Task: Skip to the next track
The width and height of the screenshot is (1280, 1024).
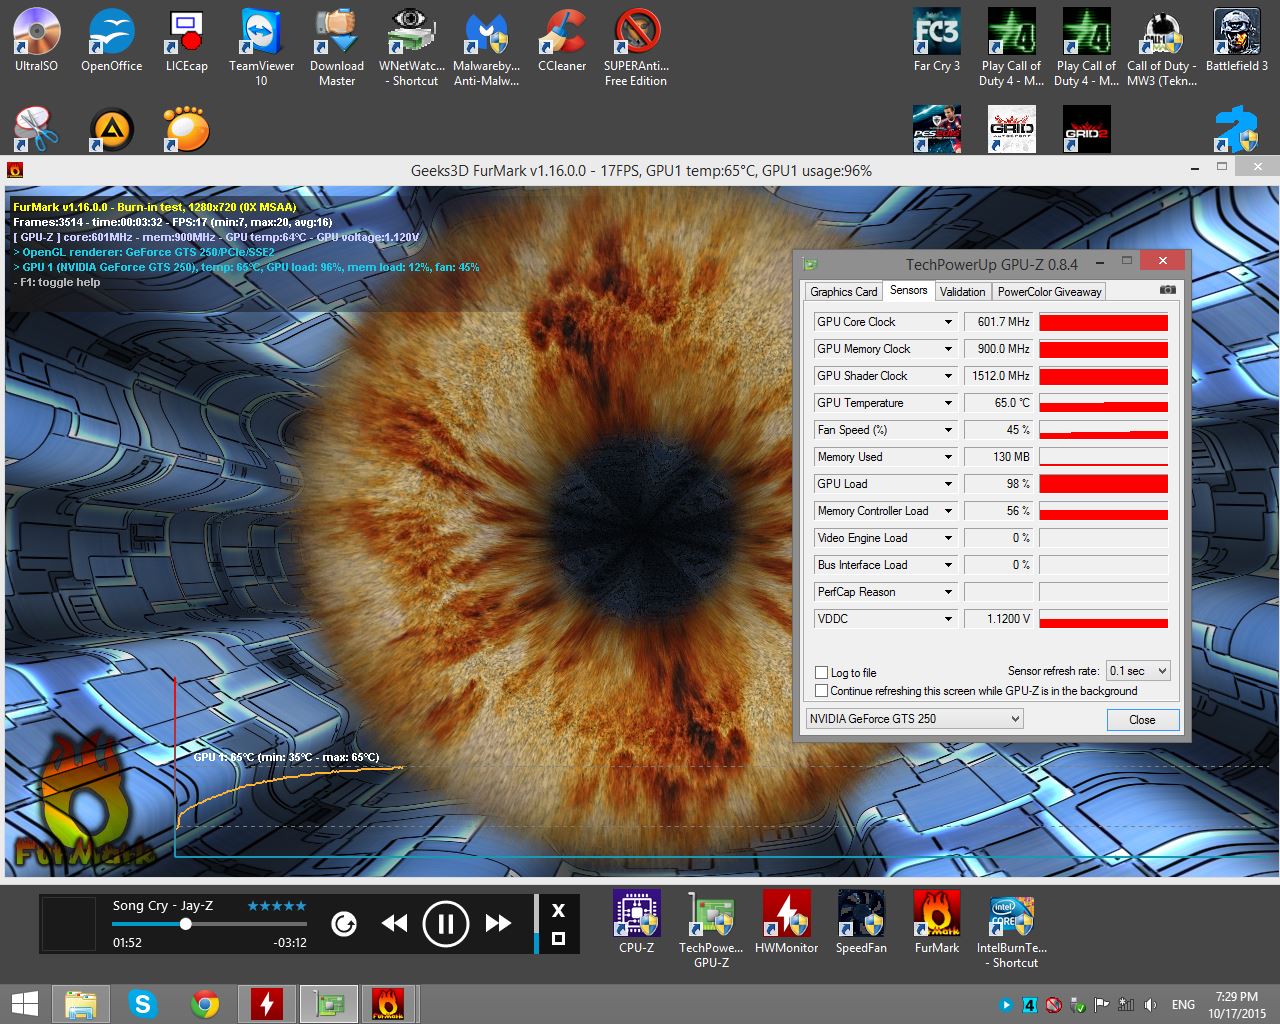Action: [498, 923]
